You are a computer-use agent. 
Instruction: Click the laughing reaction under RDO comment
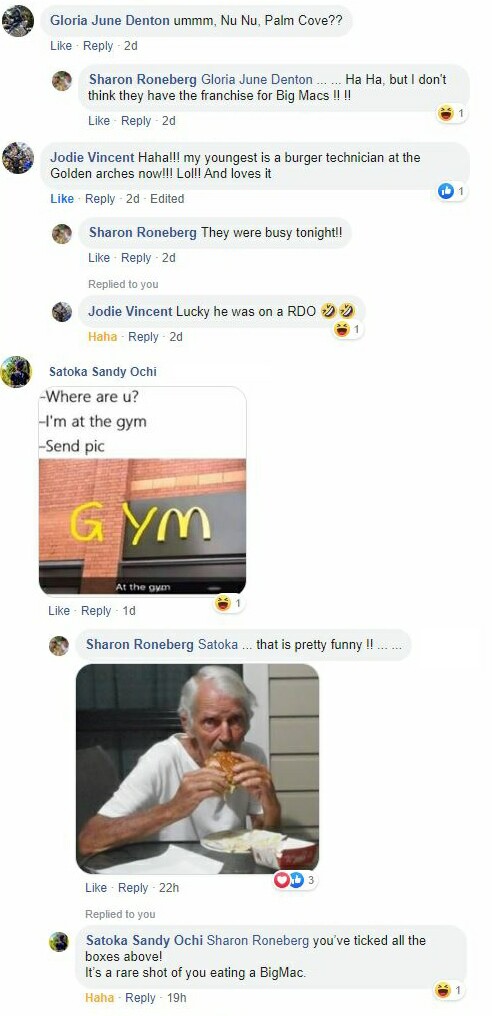(347, 330)
